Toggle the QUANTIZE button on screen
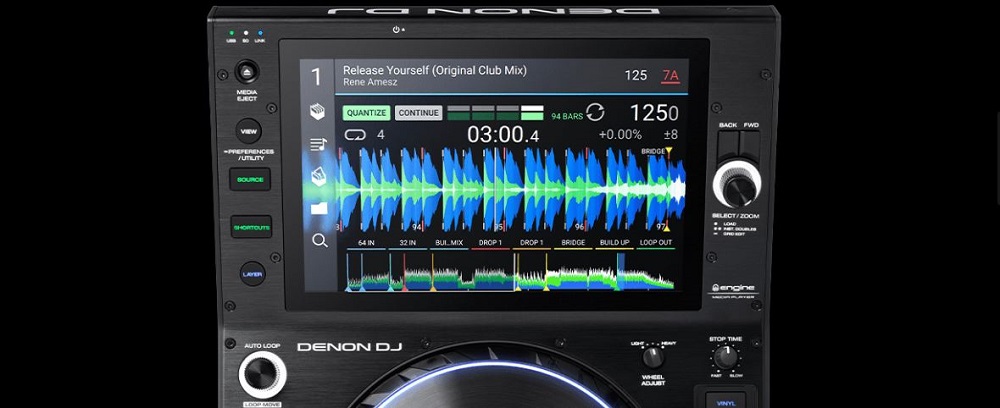Screen dimensions: 1000x408 pos(367,113)
